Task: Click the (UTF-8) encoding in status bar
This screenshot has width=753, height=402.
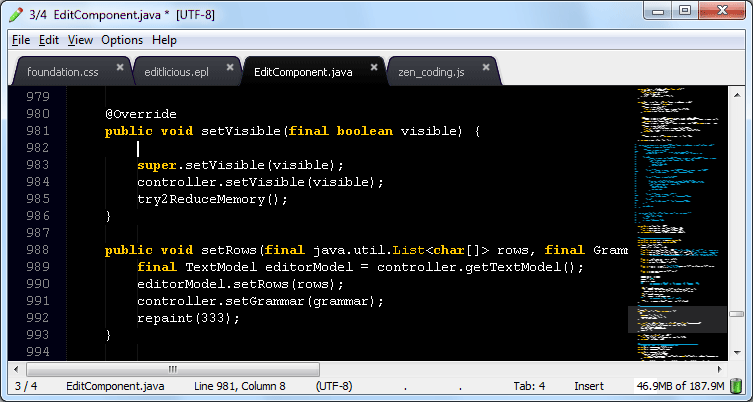Action: point(333,386)
